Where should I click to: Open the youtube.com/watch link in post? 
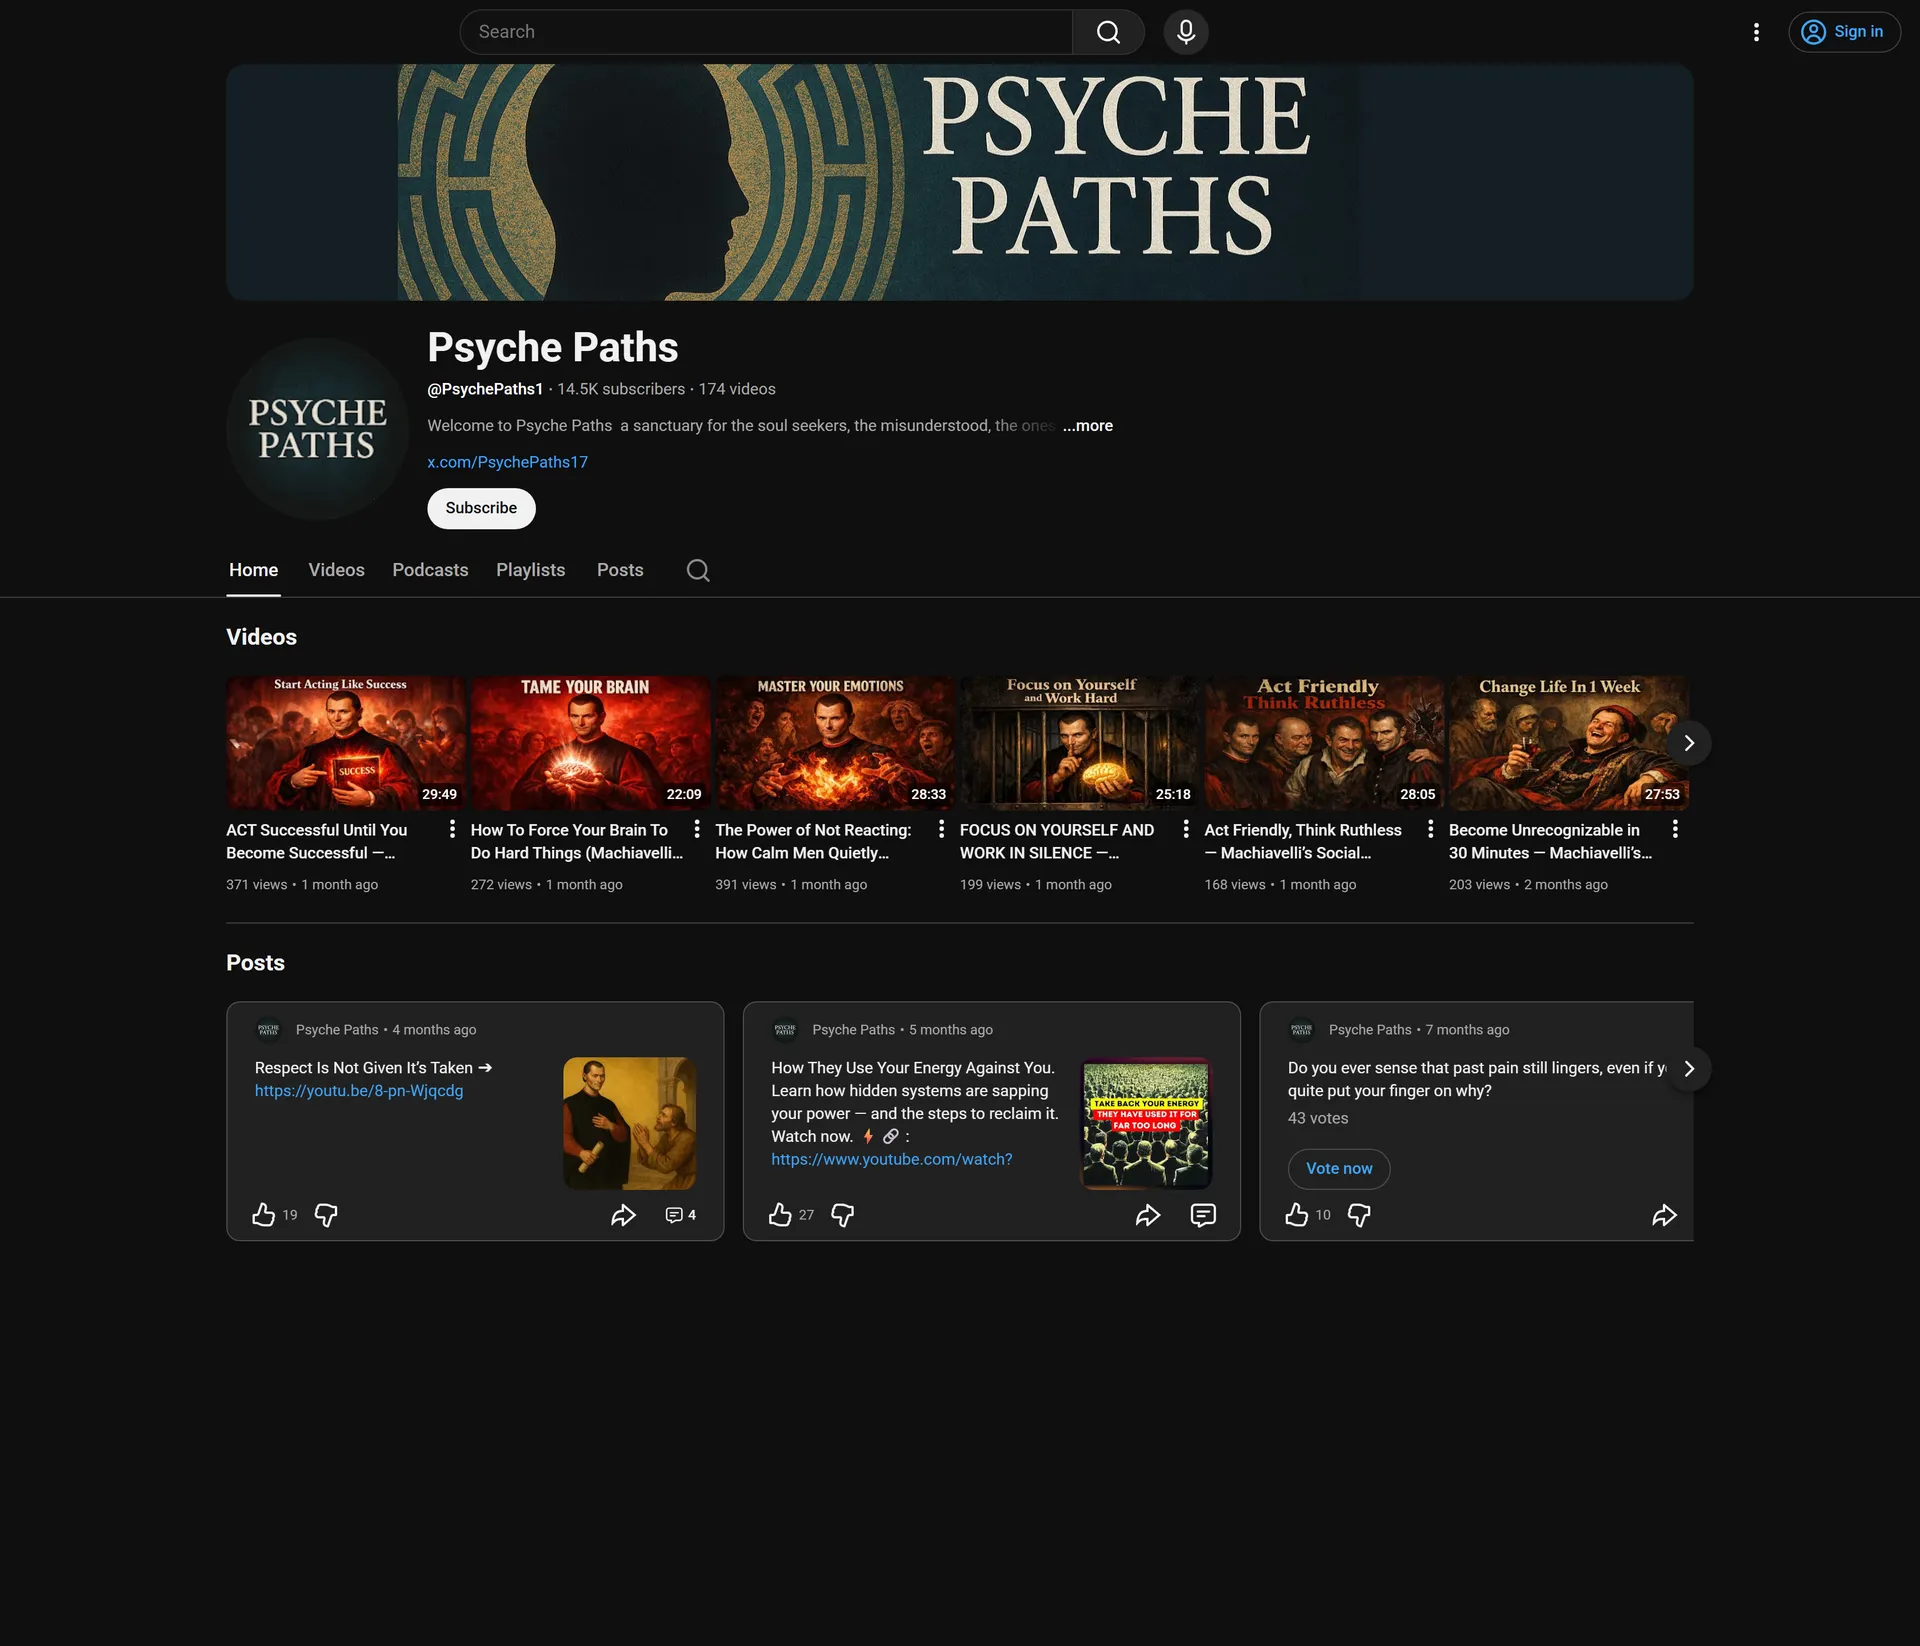click(892, 1159)
